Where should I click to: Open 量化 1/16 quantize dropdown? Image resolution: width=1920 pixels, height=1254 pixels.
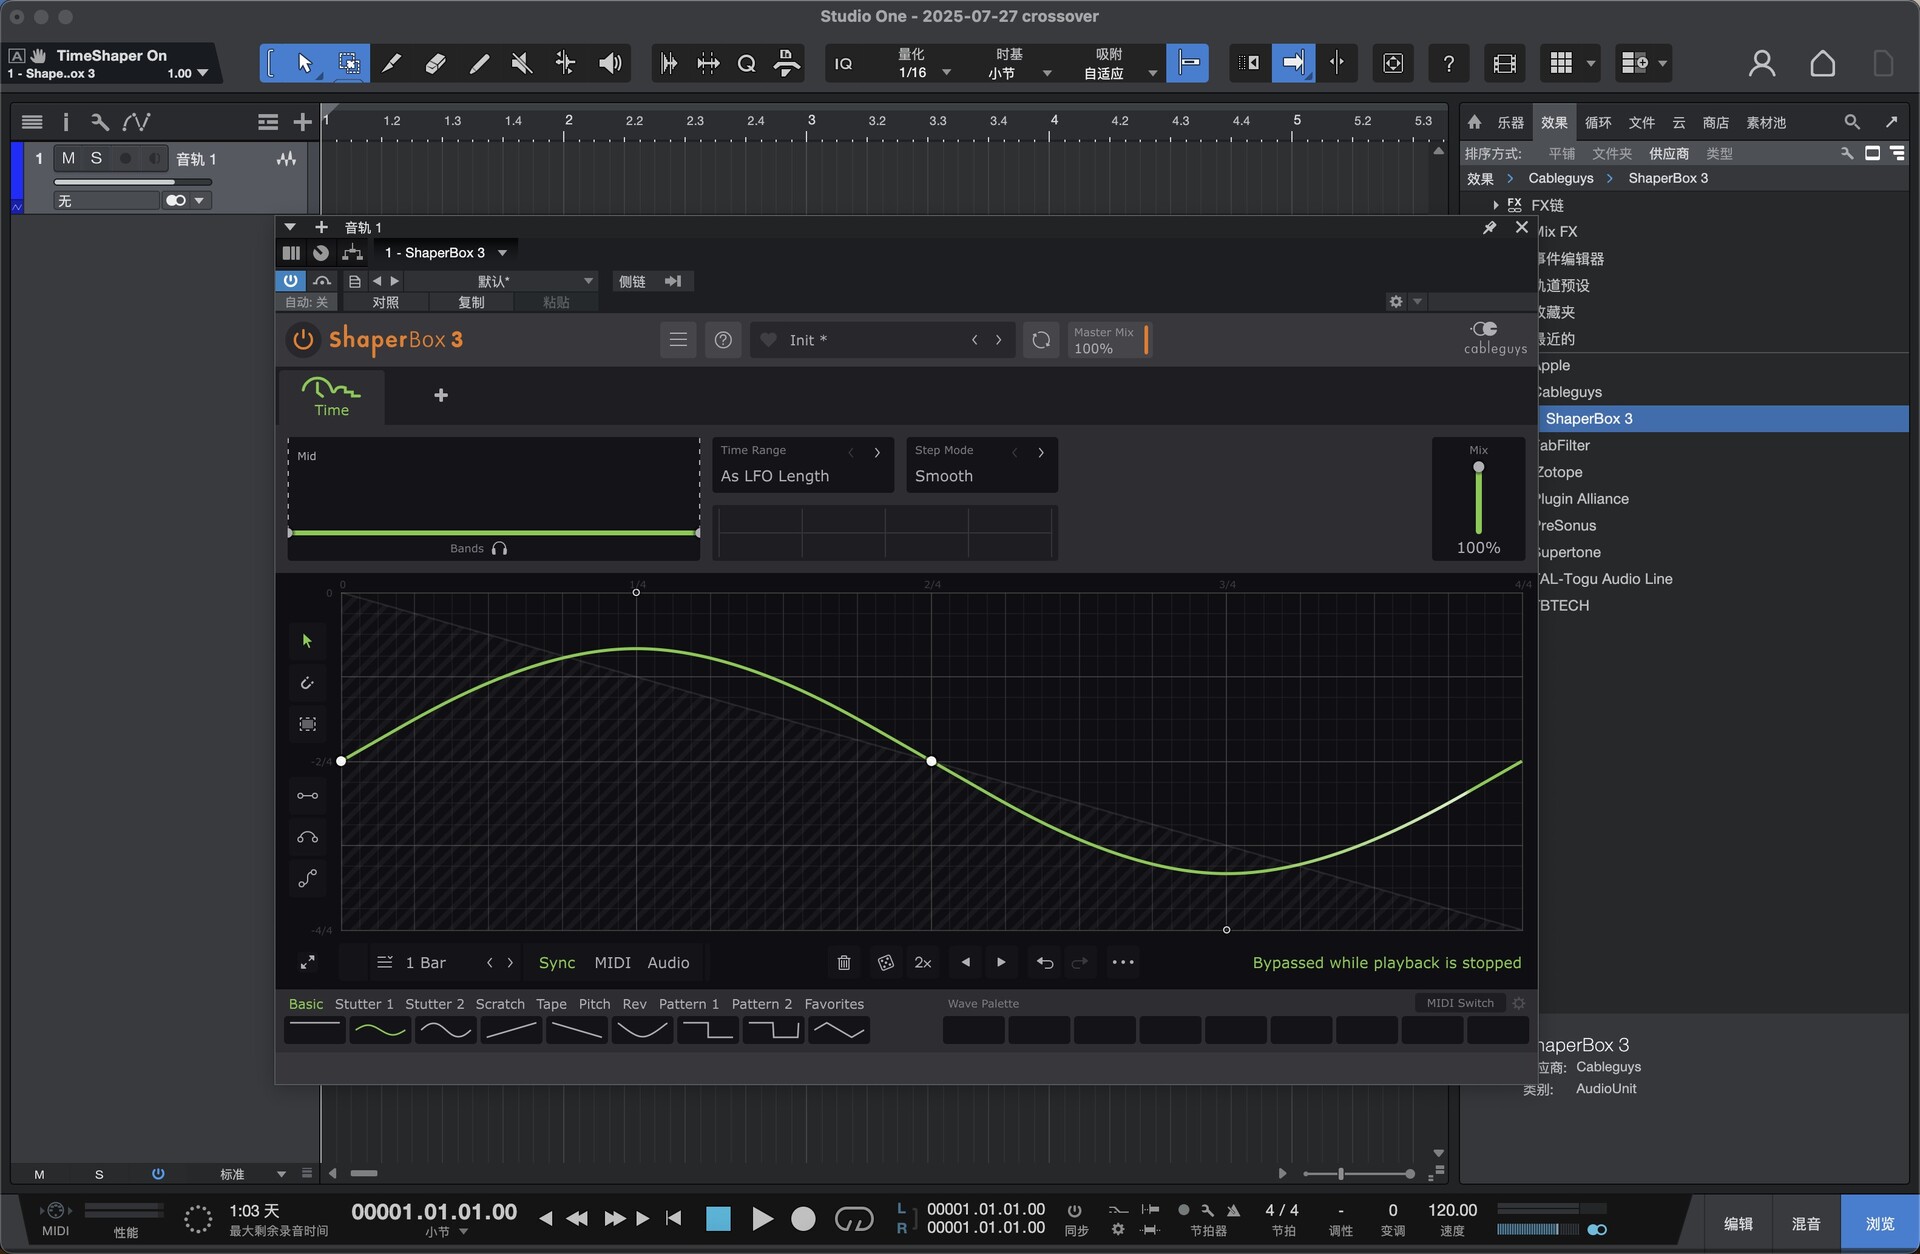[923, 63]
